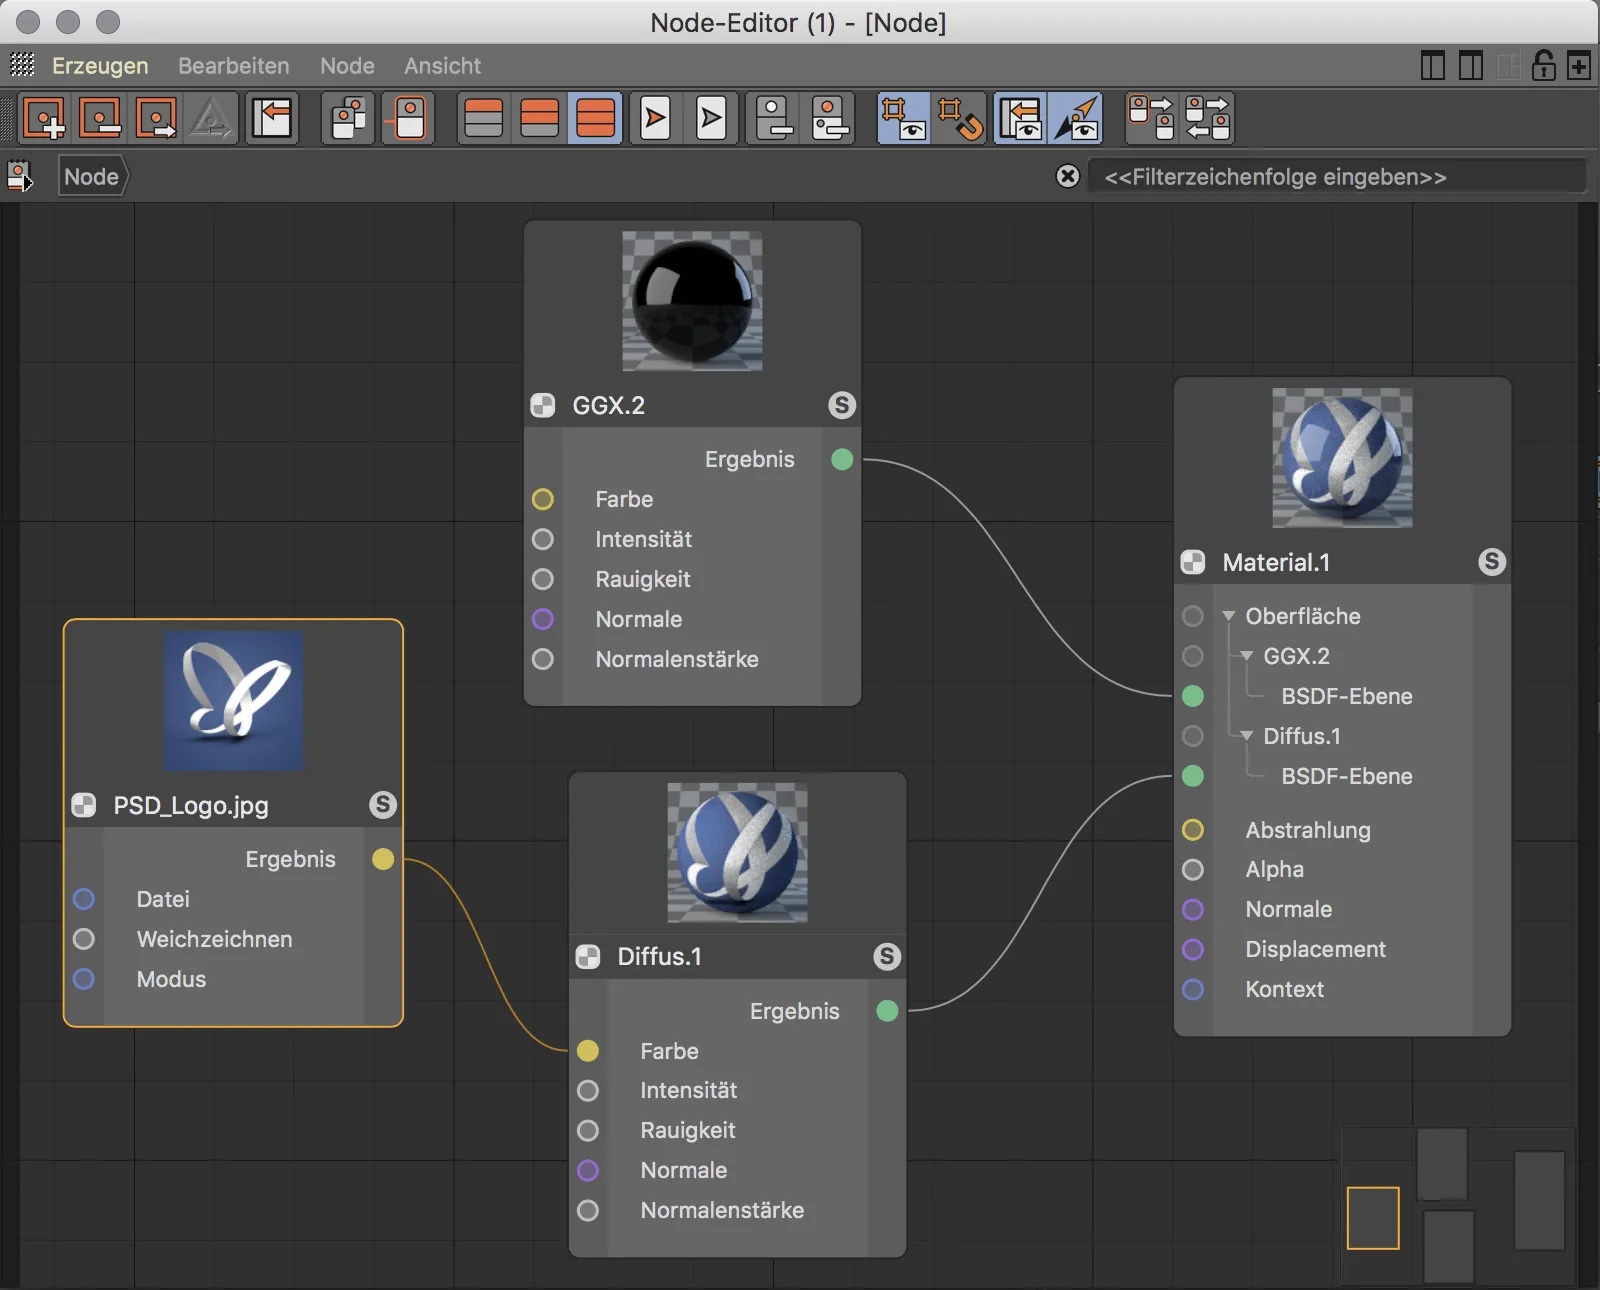
Task: Toggle solo S button on Material.1 node
Action: pos(1492,562)
